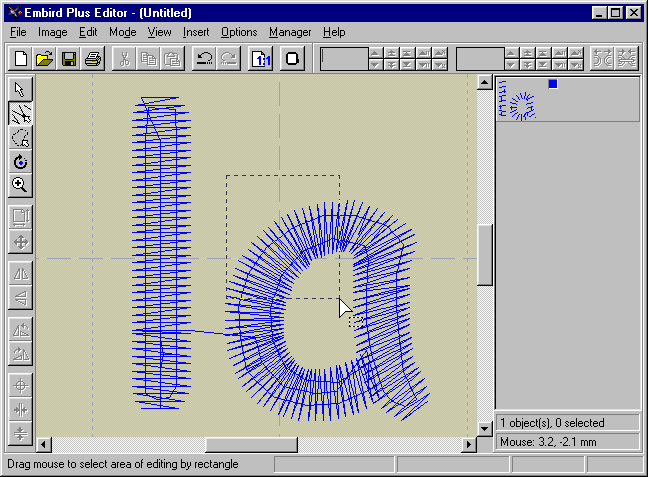This screenshot has width=648, height=477.
Task: Split the design with diverging arrows icon
Action: [x=603, y=59]
